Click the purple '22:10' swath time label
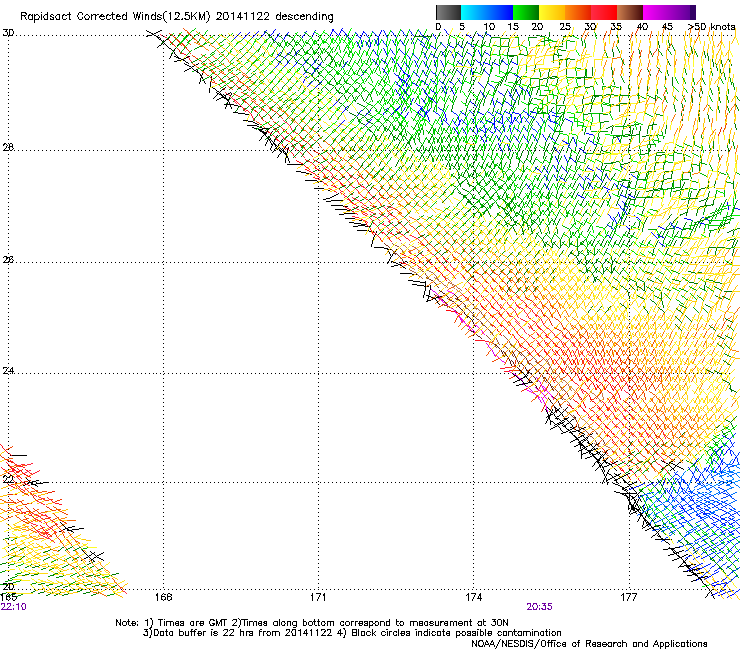Image resolution: width=740 pixels, height=650 pixels. tap(14, 607)
